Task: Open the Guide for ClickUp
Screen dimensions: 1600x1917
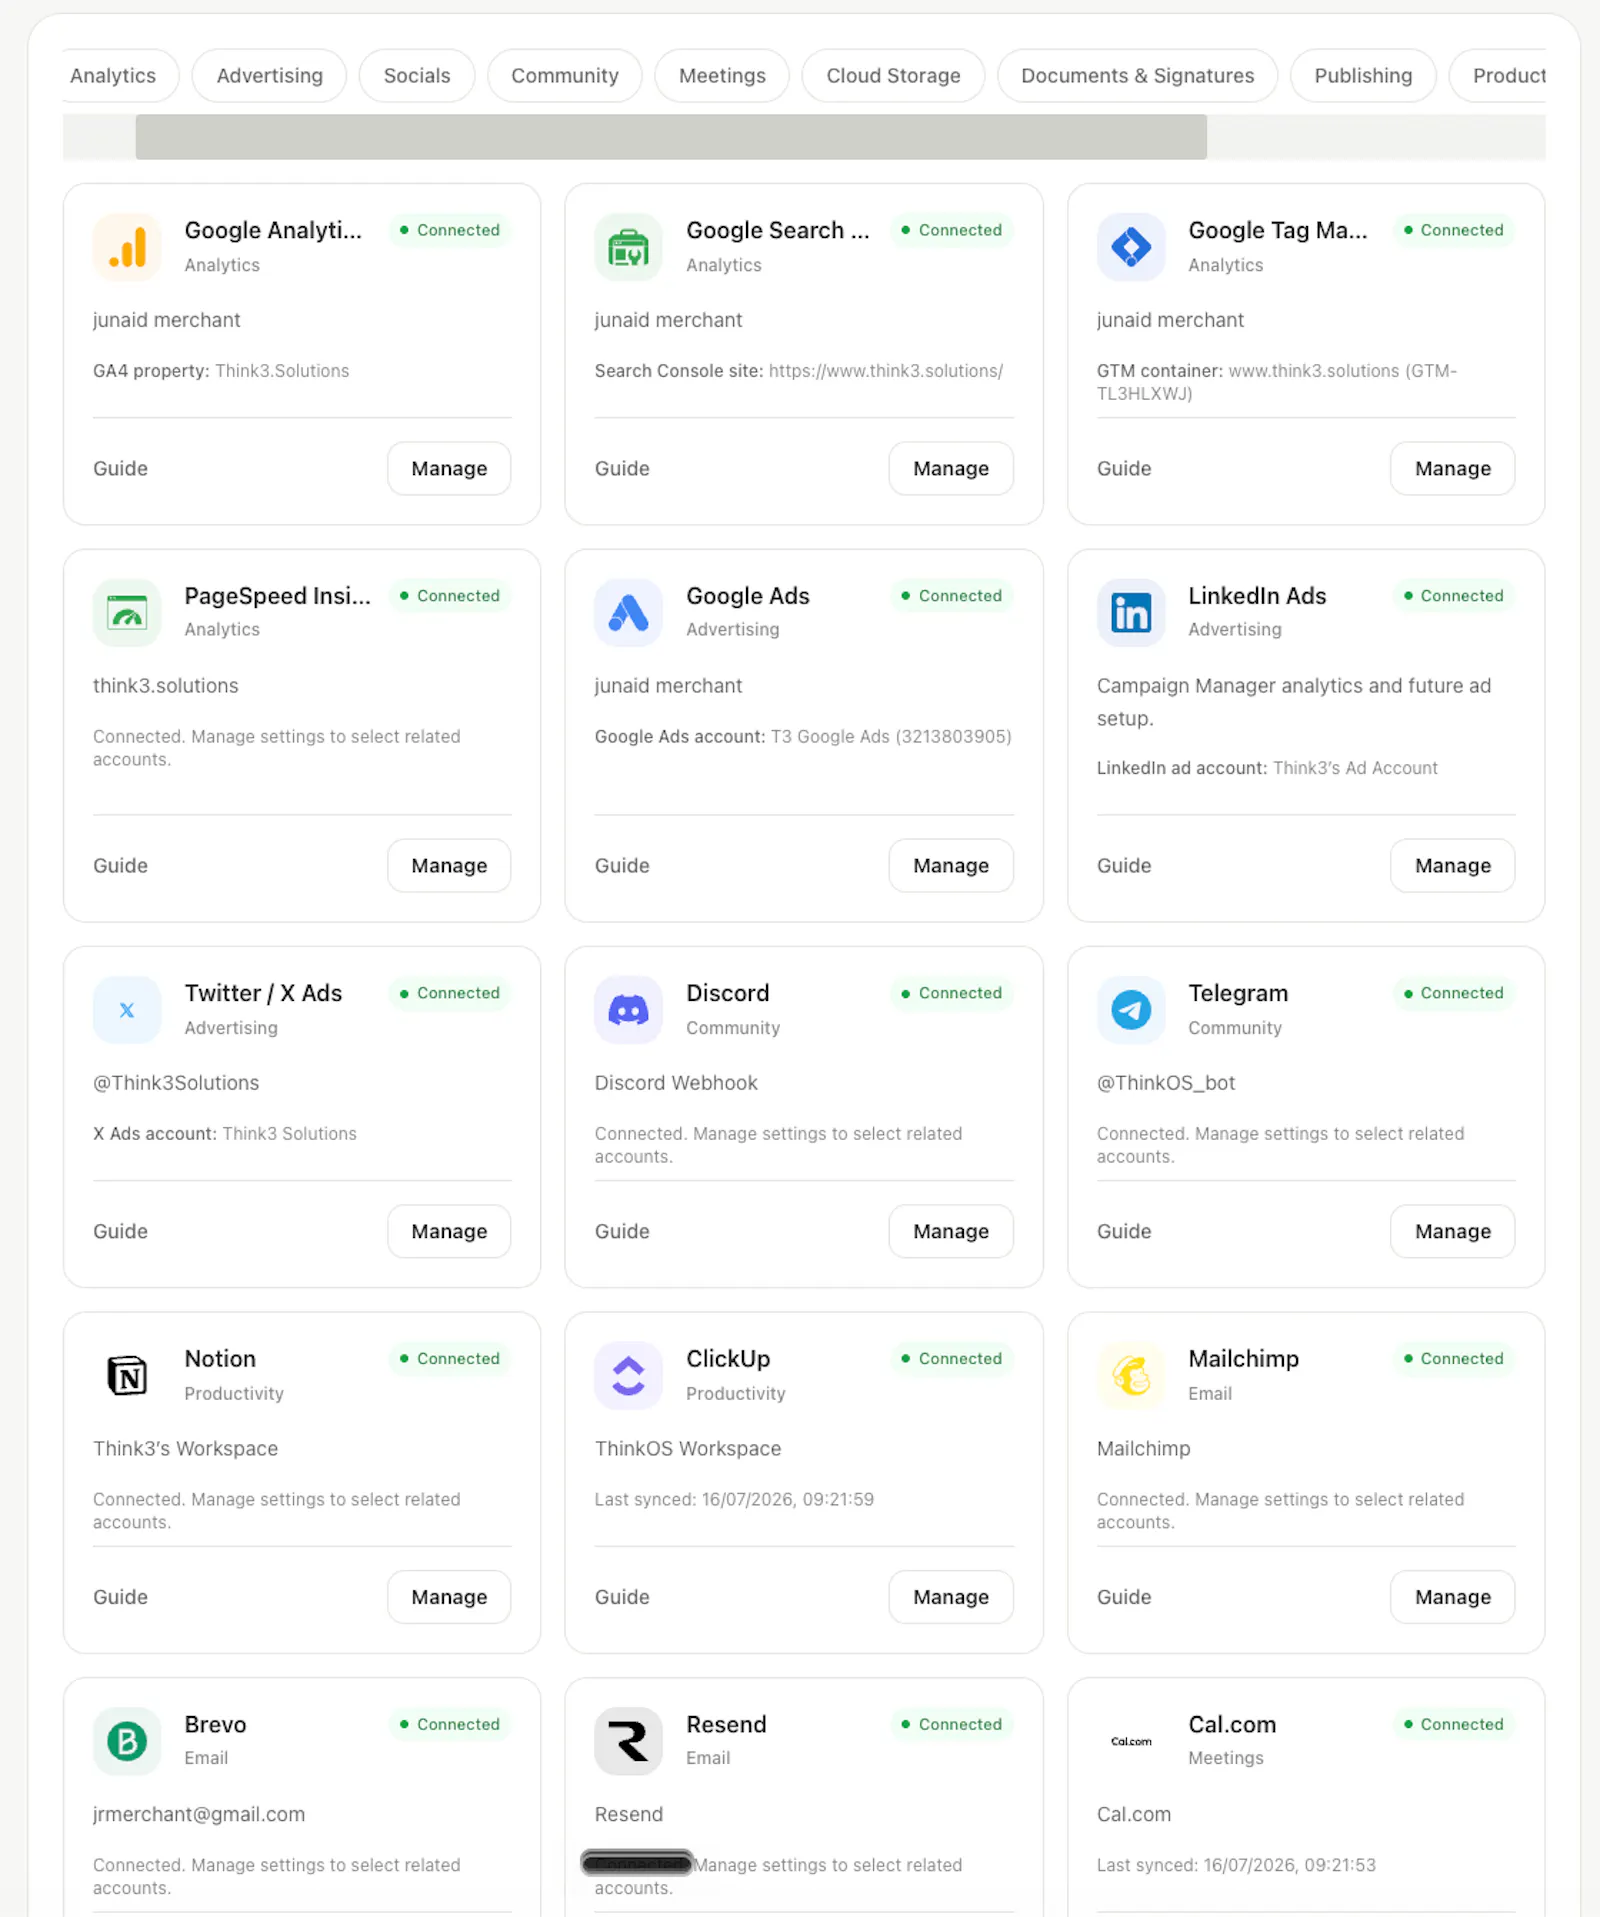Action: pyautogui.click(x=622, y=1597)
